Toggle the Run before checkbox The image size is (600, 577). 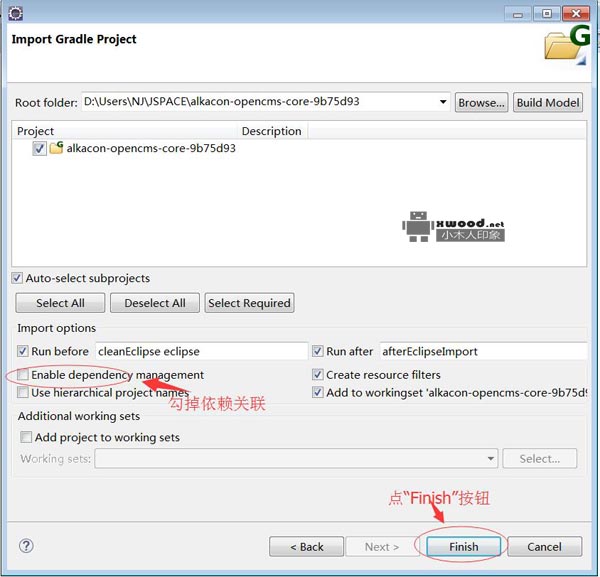click(x=23, y=351)
